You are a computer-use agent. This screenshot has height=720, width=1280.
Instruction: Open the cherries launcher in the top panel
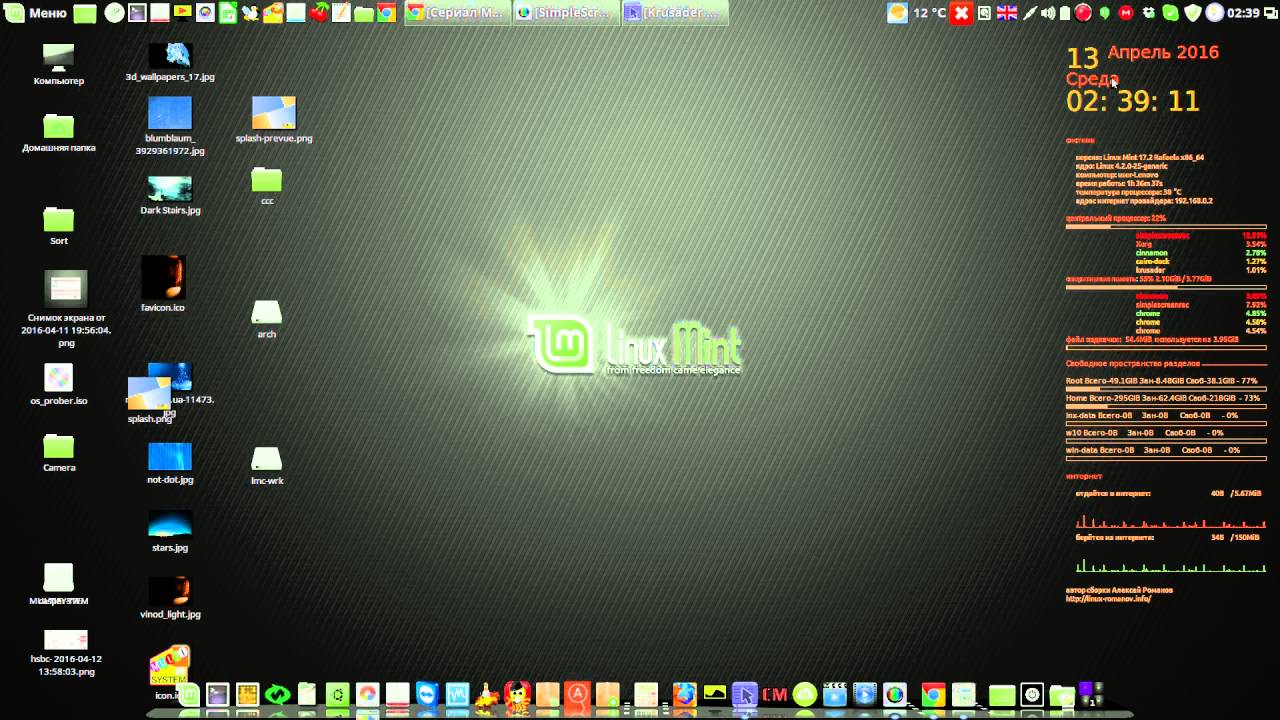[319, 13]
